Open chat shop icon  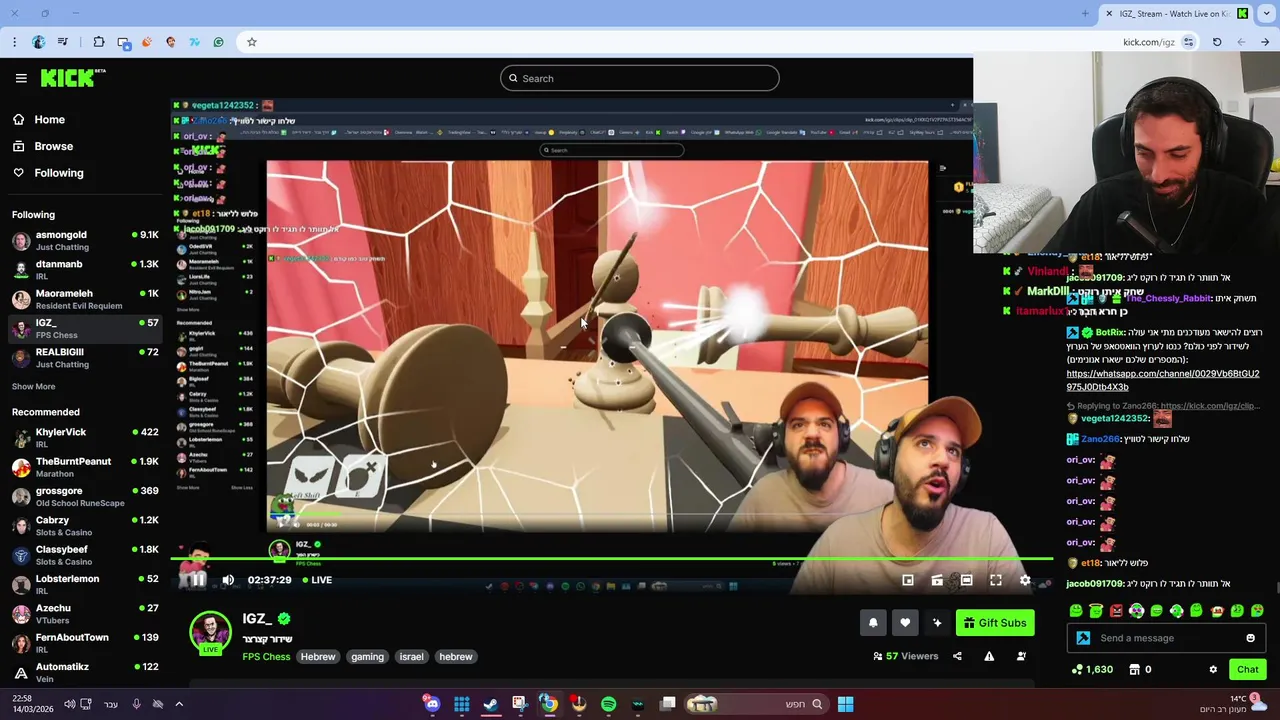point(1134,670)
